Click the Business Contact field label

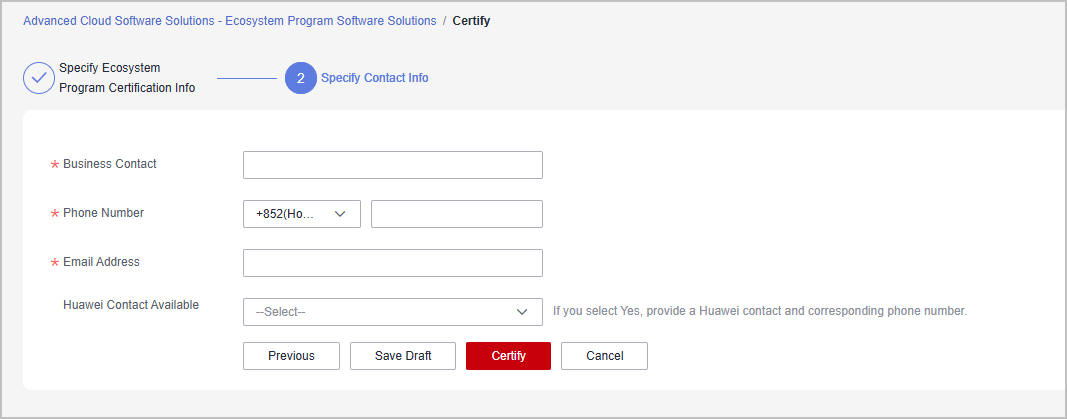pyautogui.click(x=110, y=164)
